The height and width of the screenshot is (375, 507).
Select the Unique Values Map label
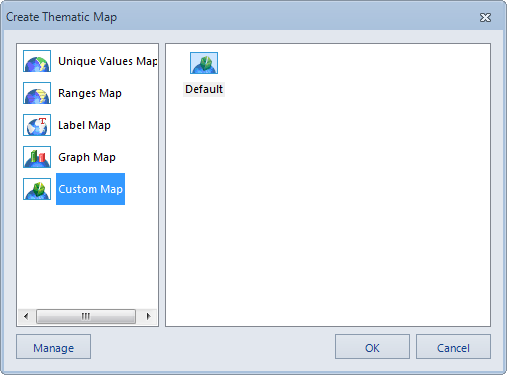point(108,61)
